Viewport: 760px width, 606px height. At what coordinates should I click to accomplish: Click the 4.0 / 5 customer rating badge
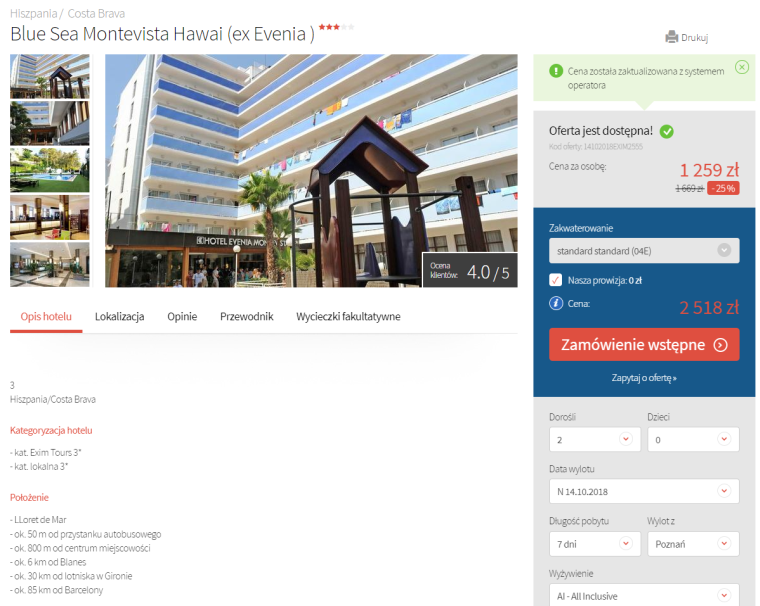(470, 270)
